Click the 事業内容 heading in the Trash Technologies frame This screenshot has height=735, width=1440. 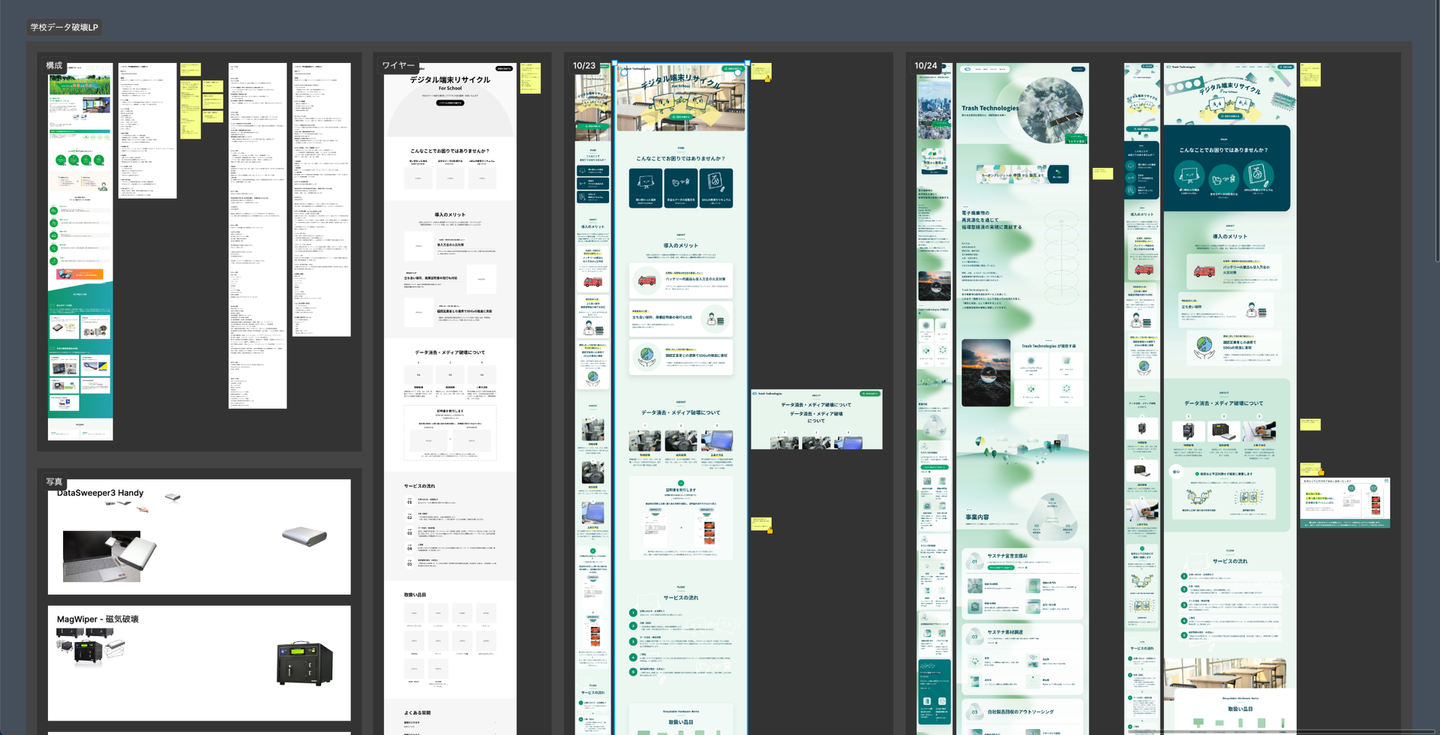(977, 518)
